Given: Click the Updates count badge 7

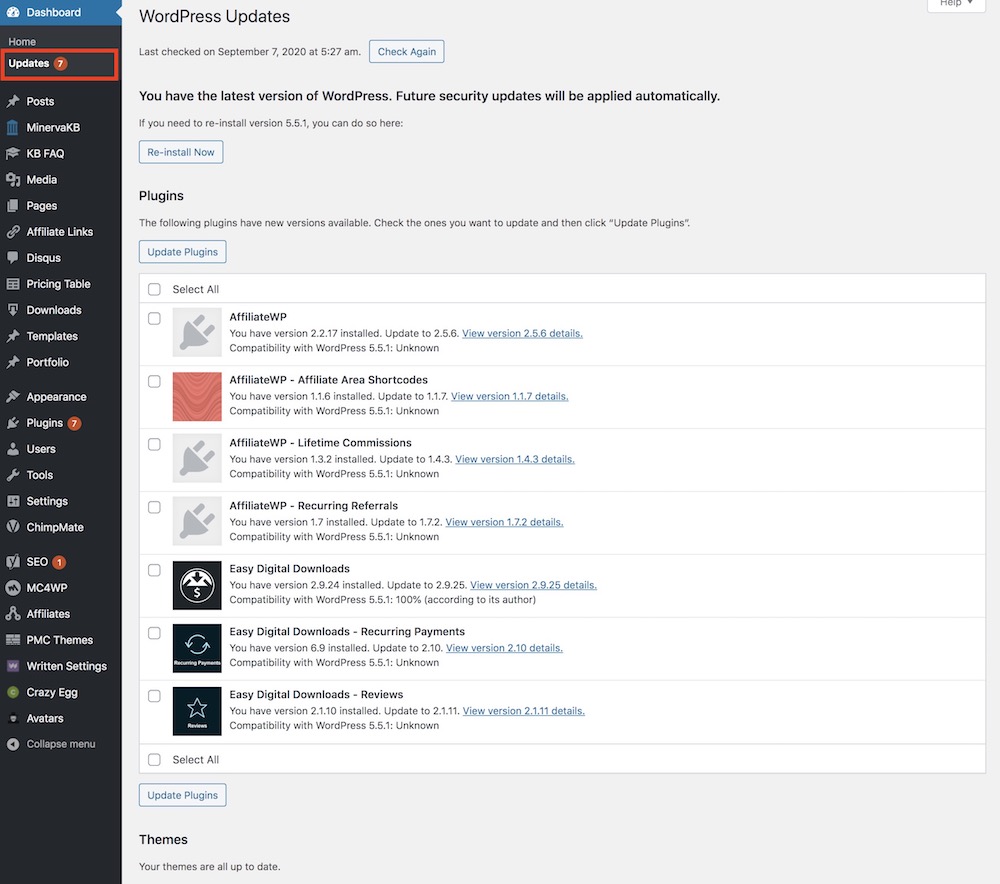Looking at the screenshot, I should tap(61, 64).
